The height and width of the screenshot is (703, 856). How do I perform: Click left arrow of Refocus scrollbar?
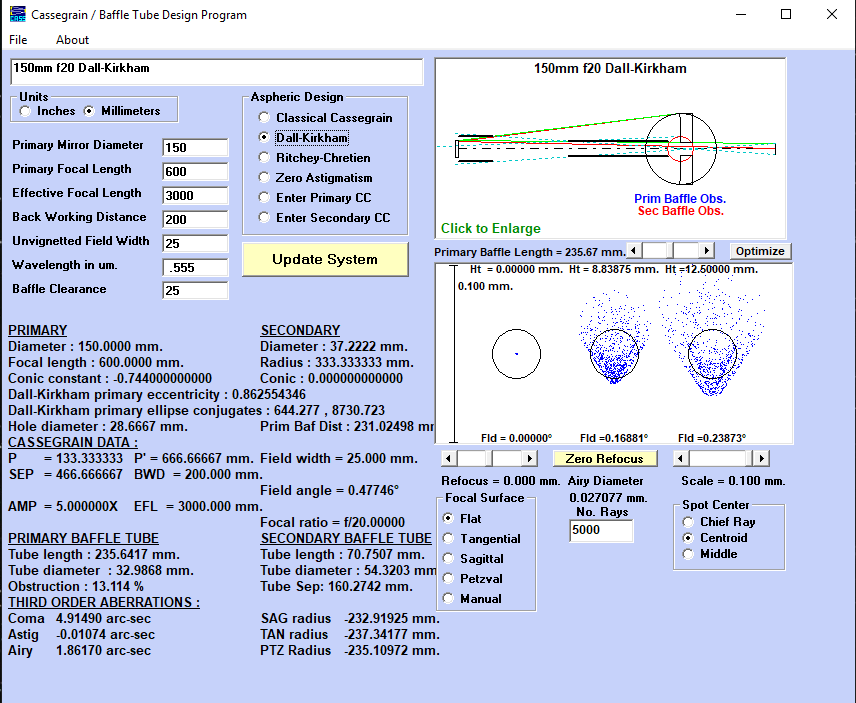(448, 458)
